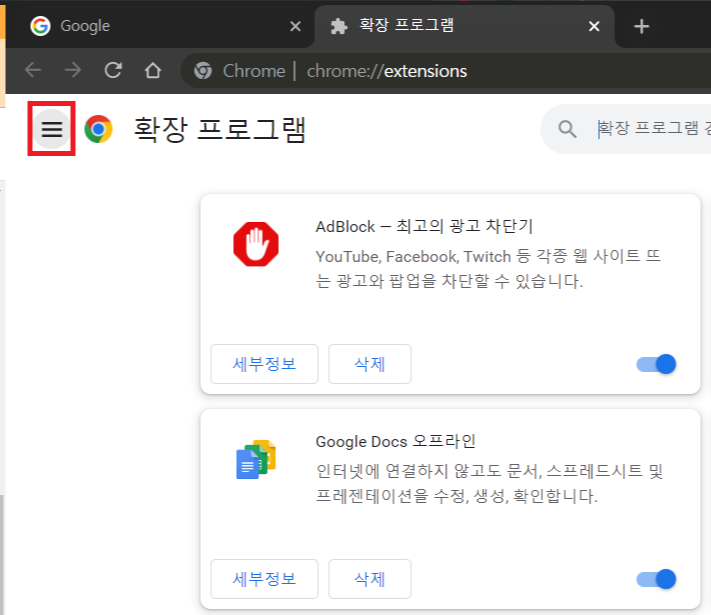This screenshot has width=711, height=615.
Task: Open Google Docs 오프라인 세부정보 button
Action: (264, 579)
